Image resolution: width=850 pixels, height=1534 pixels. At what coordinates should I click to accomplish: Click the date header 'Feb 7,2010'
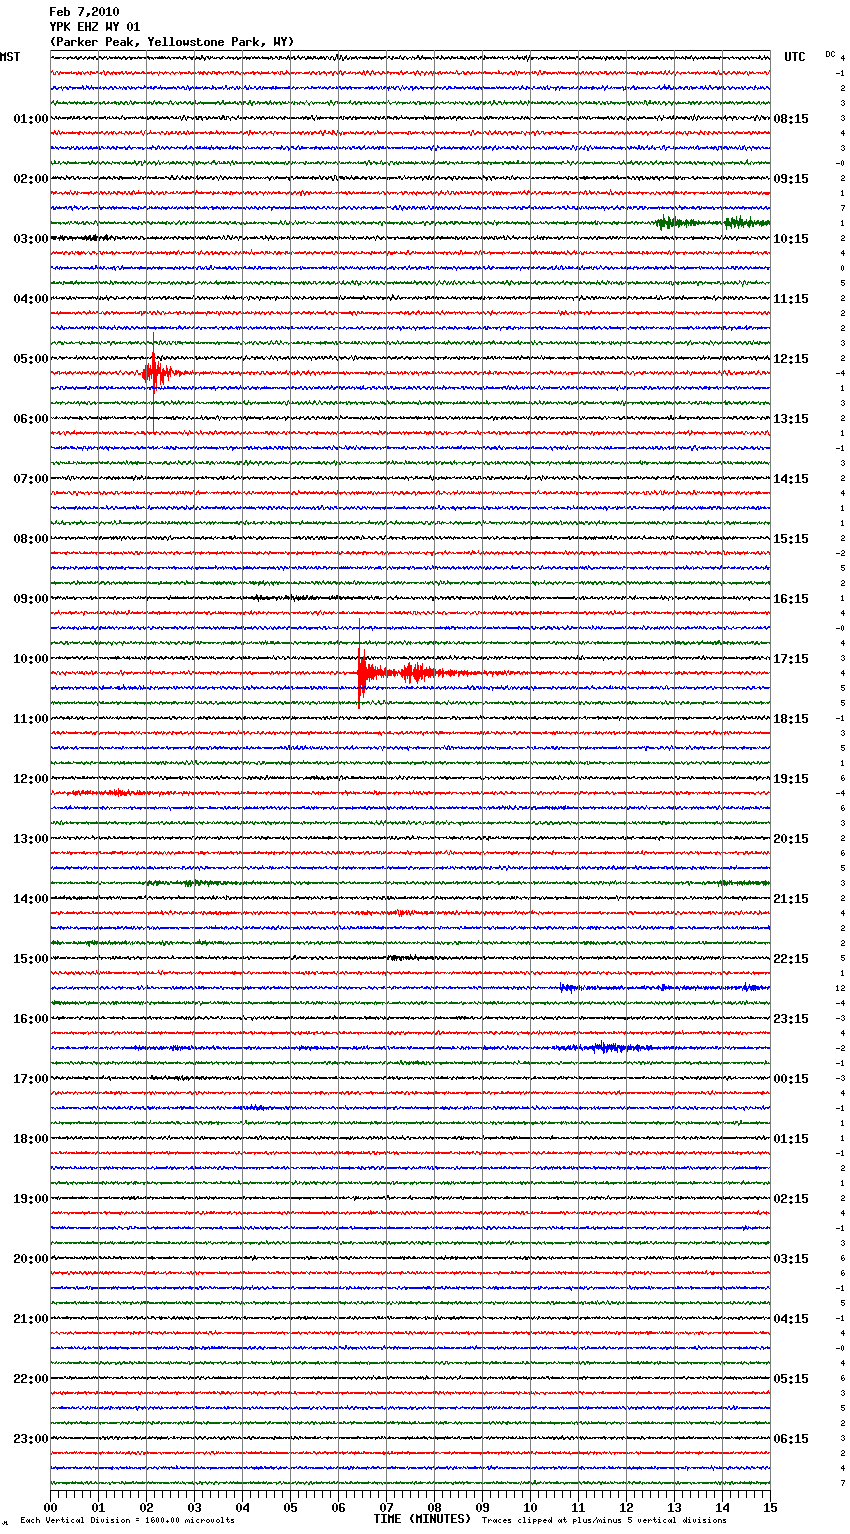point(84,12)
